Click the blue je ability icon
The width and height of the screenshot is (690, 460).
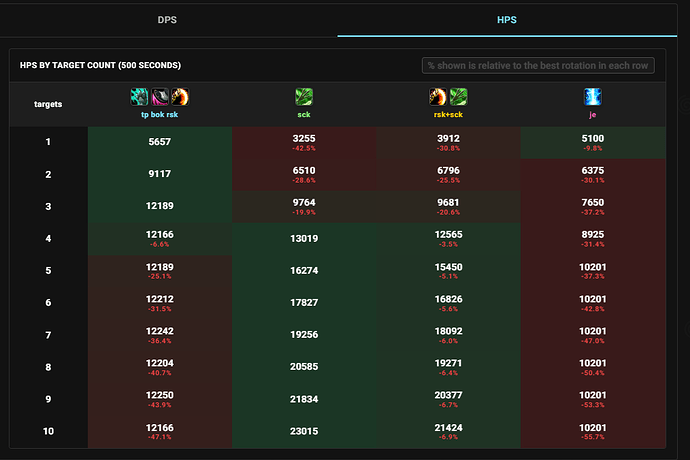[x=593, y=97]
